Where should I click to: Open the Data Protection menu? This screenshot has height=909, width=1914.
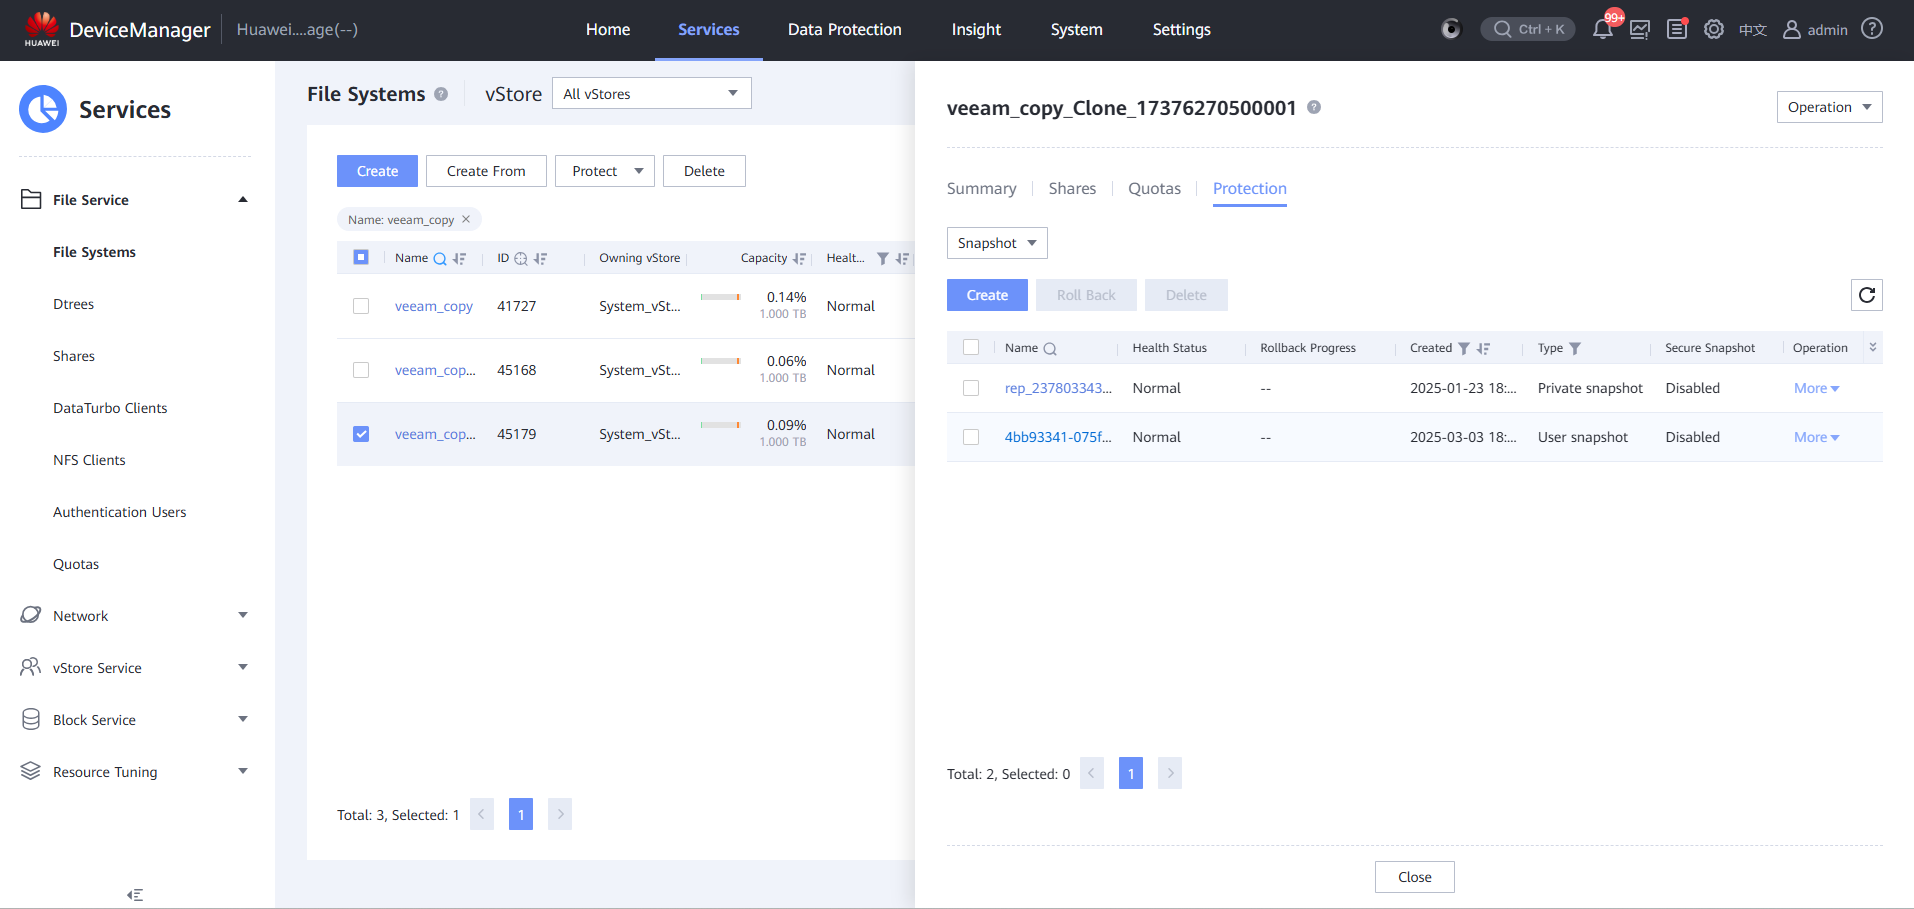844,30
